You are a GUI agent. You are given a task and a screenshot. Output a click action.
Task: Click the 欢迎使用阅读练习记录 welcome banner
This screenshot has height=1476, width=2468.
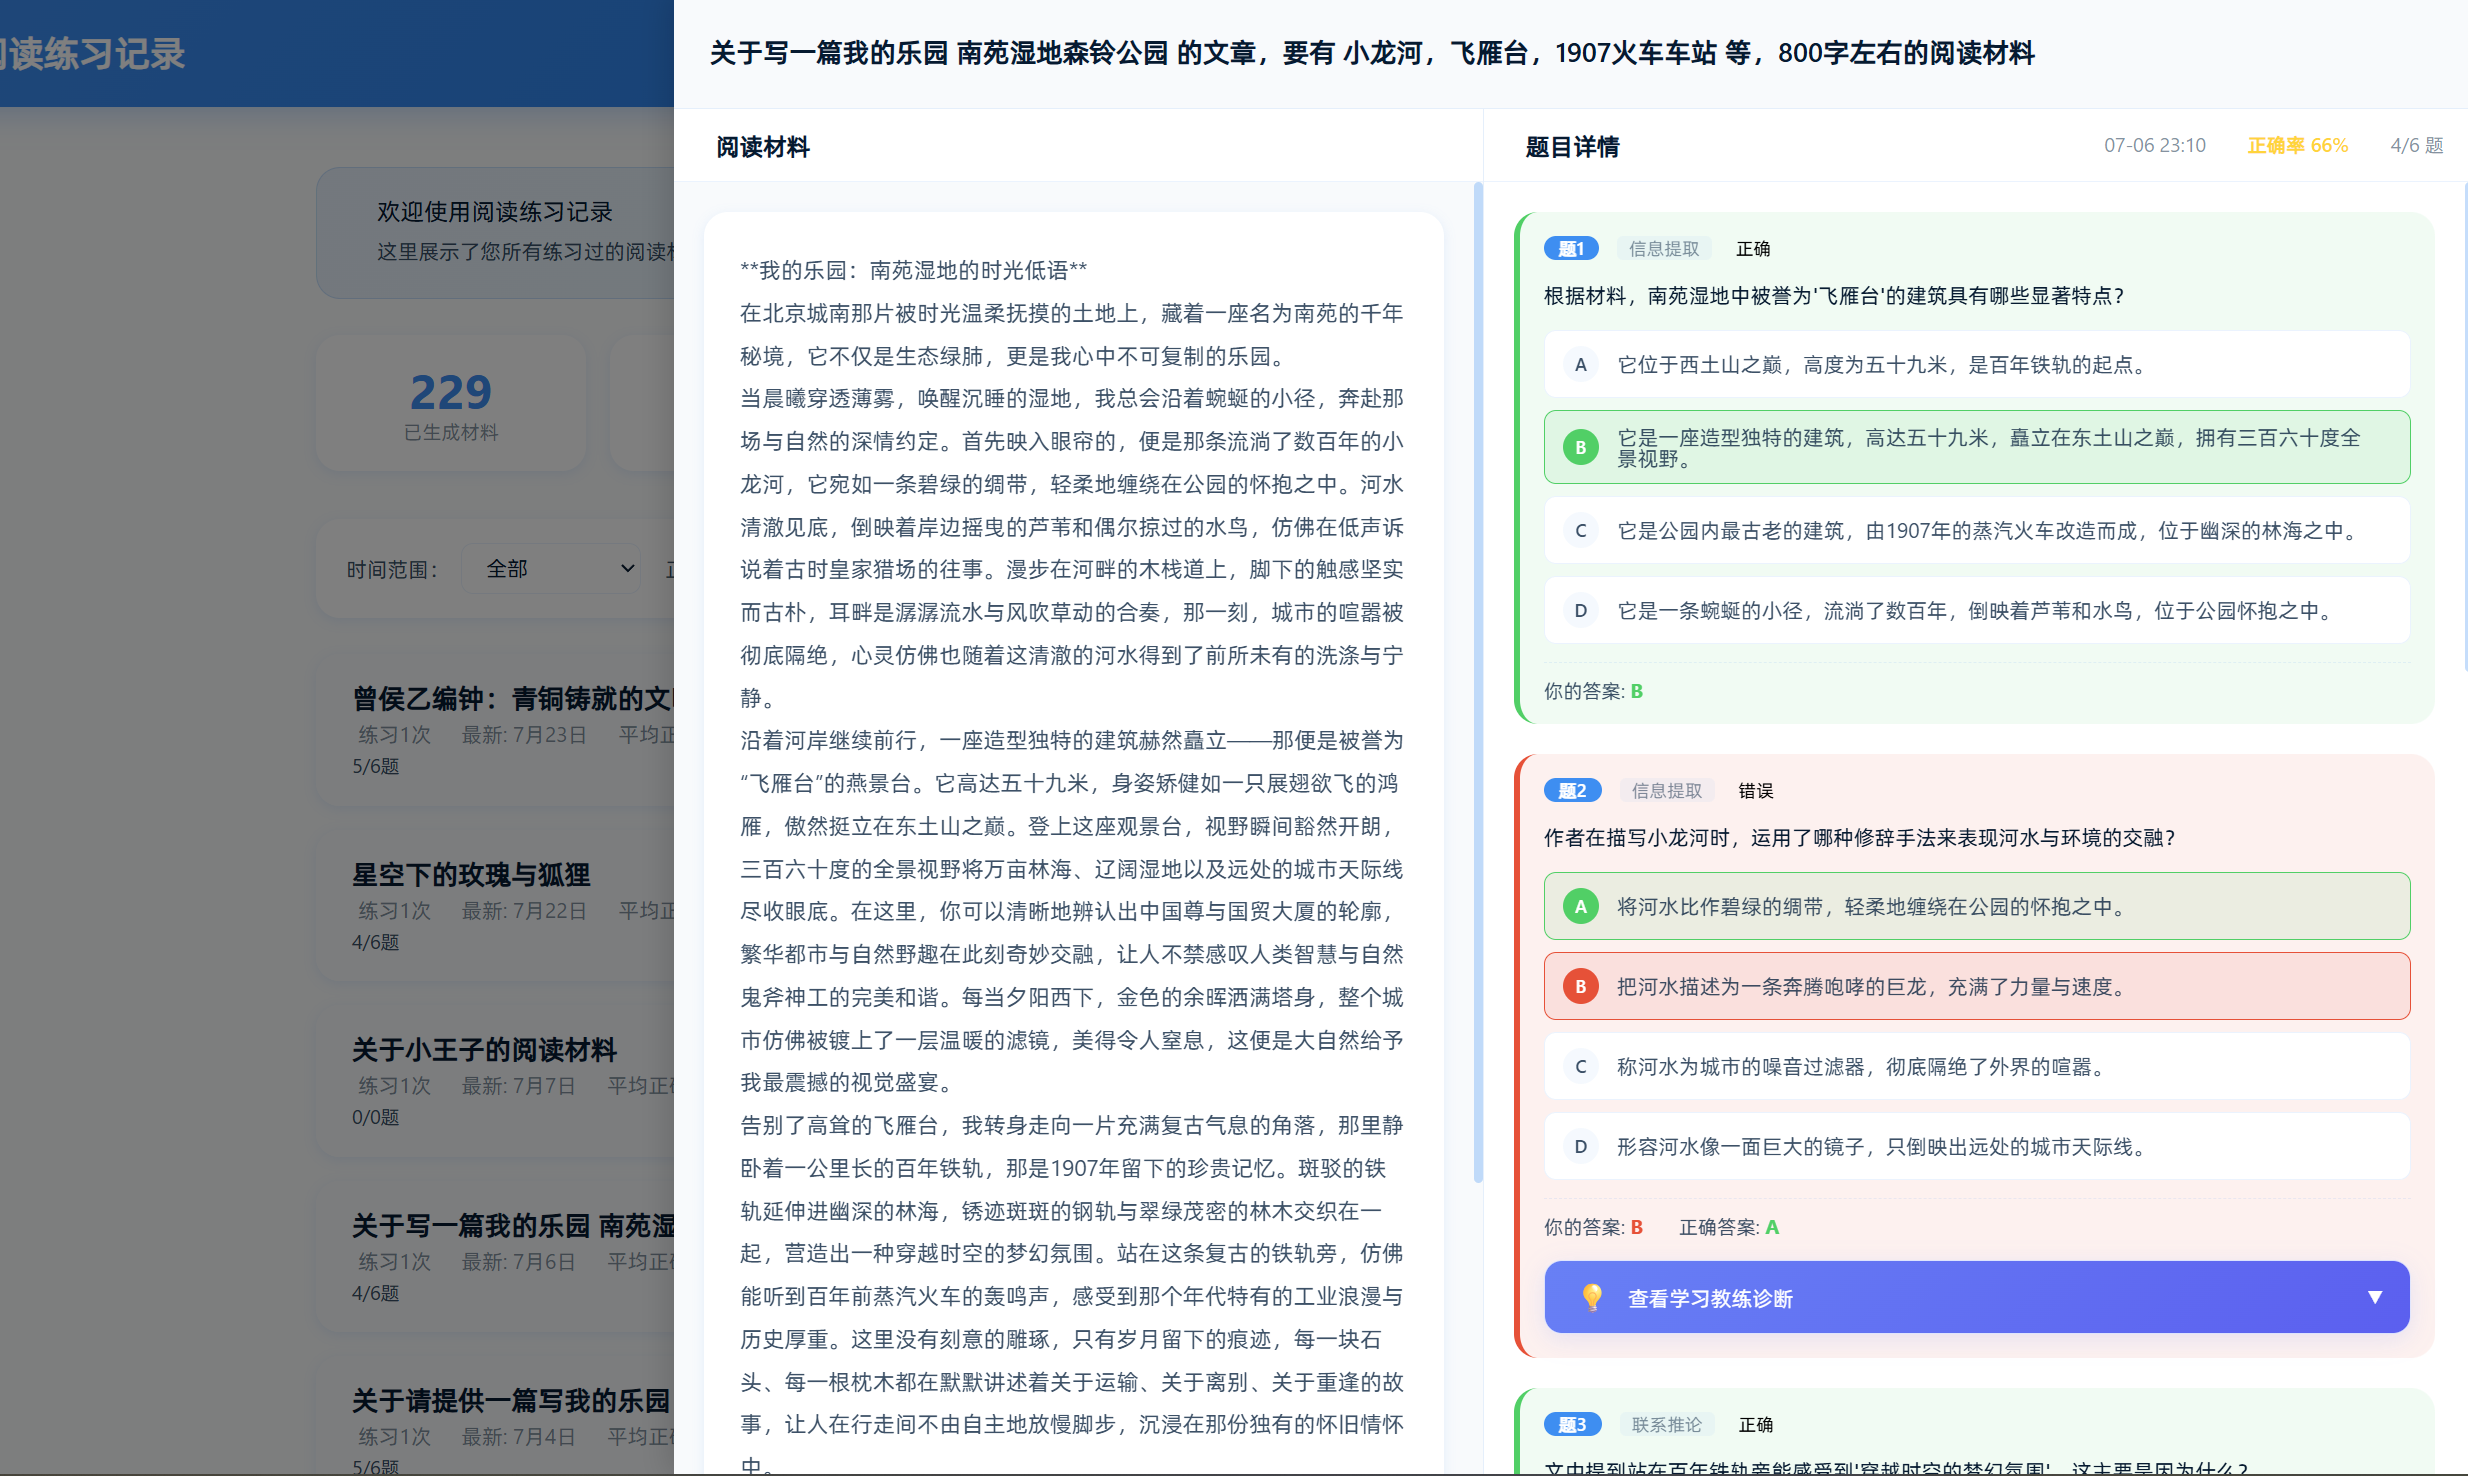[497, 233]
